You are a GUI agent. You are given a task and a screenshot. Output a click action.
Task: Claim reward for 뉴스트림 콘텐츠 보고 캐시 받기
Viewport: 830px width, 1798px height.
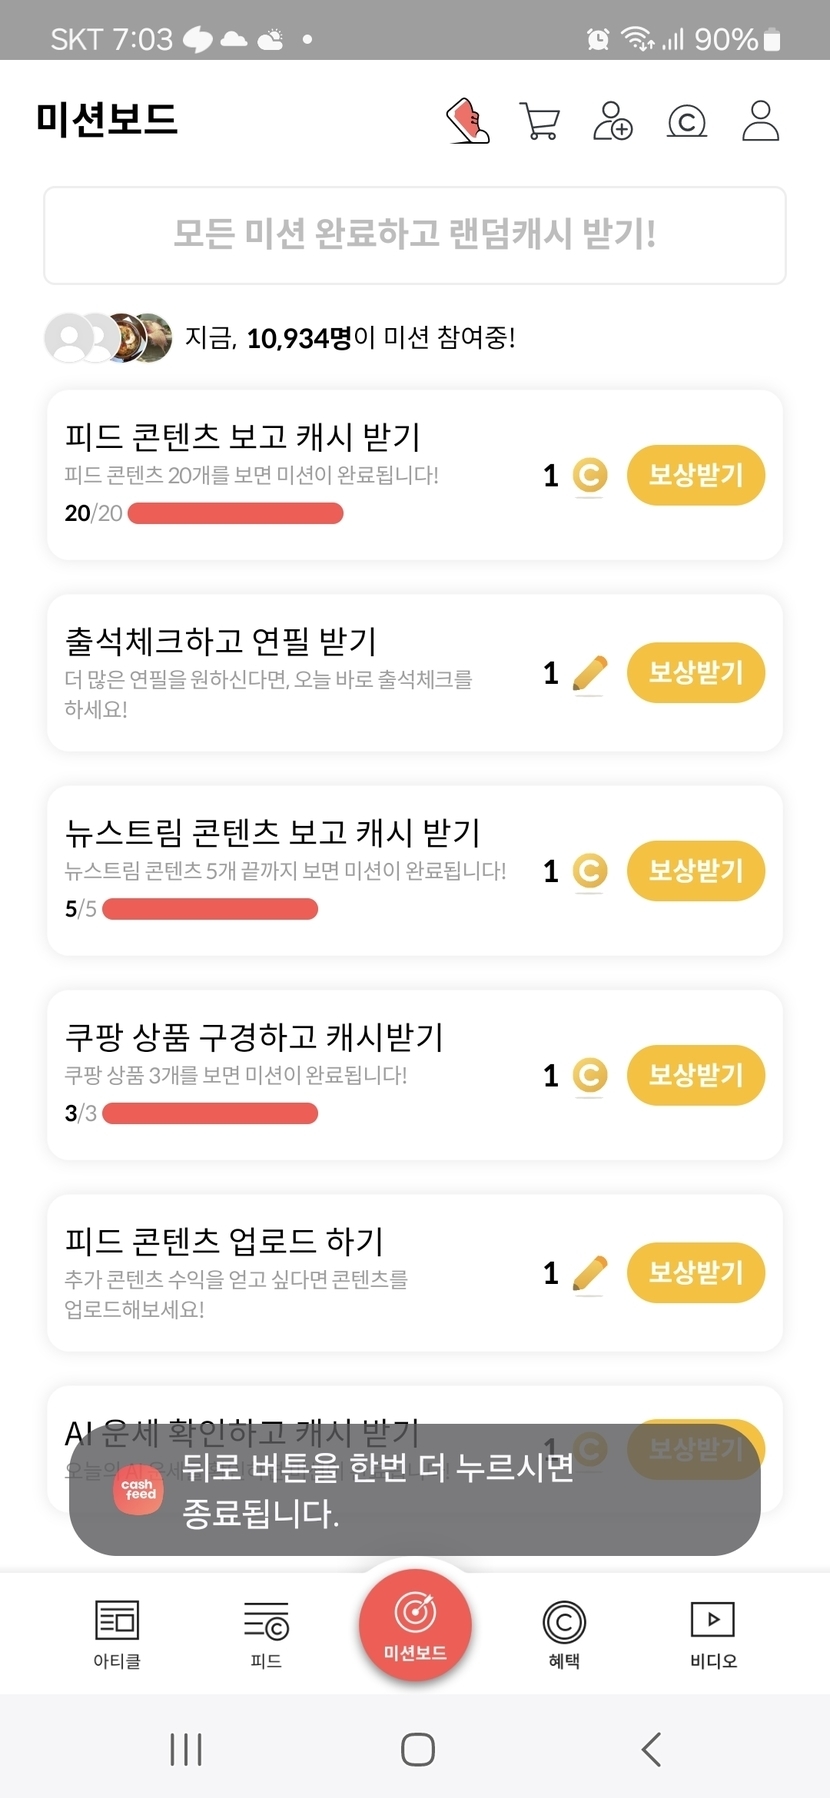coord(696,871)
